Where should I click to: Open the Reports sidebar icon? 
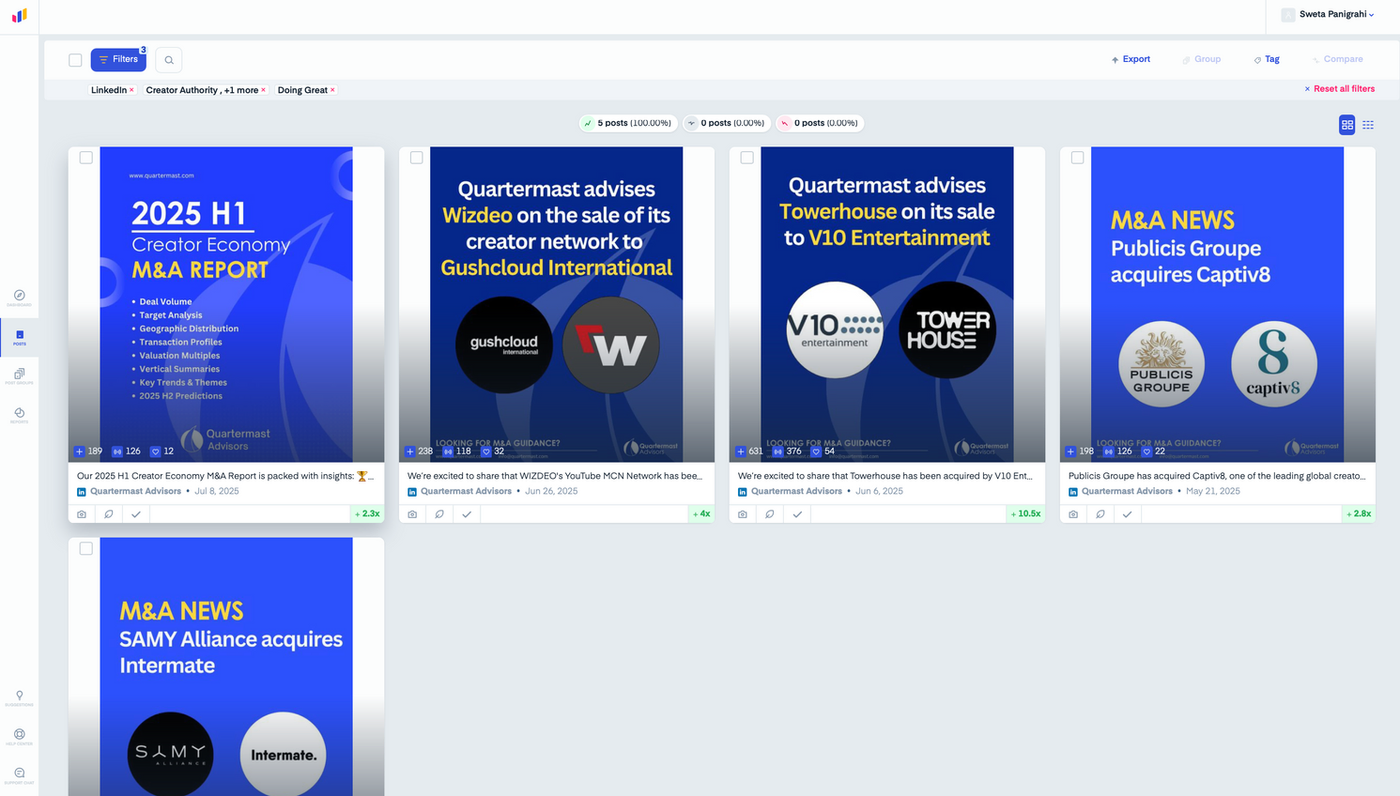tap(19, 415)
